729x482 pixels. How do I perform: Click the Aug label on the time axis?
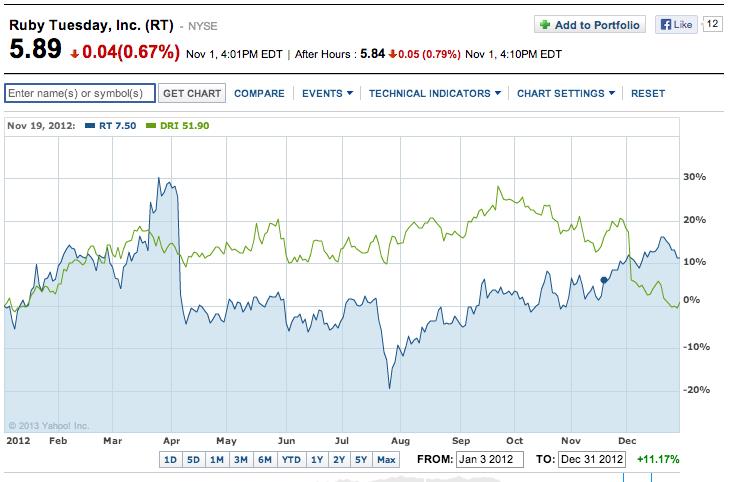tap(400, 441)
